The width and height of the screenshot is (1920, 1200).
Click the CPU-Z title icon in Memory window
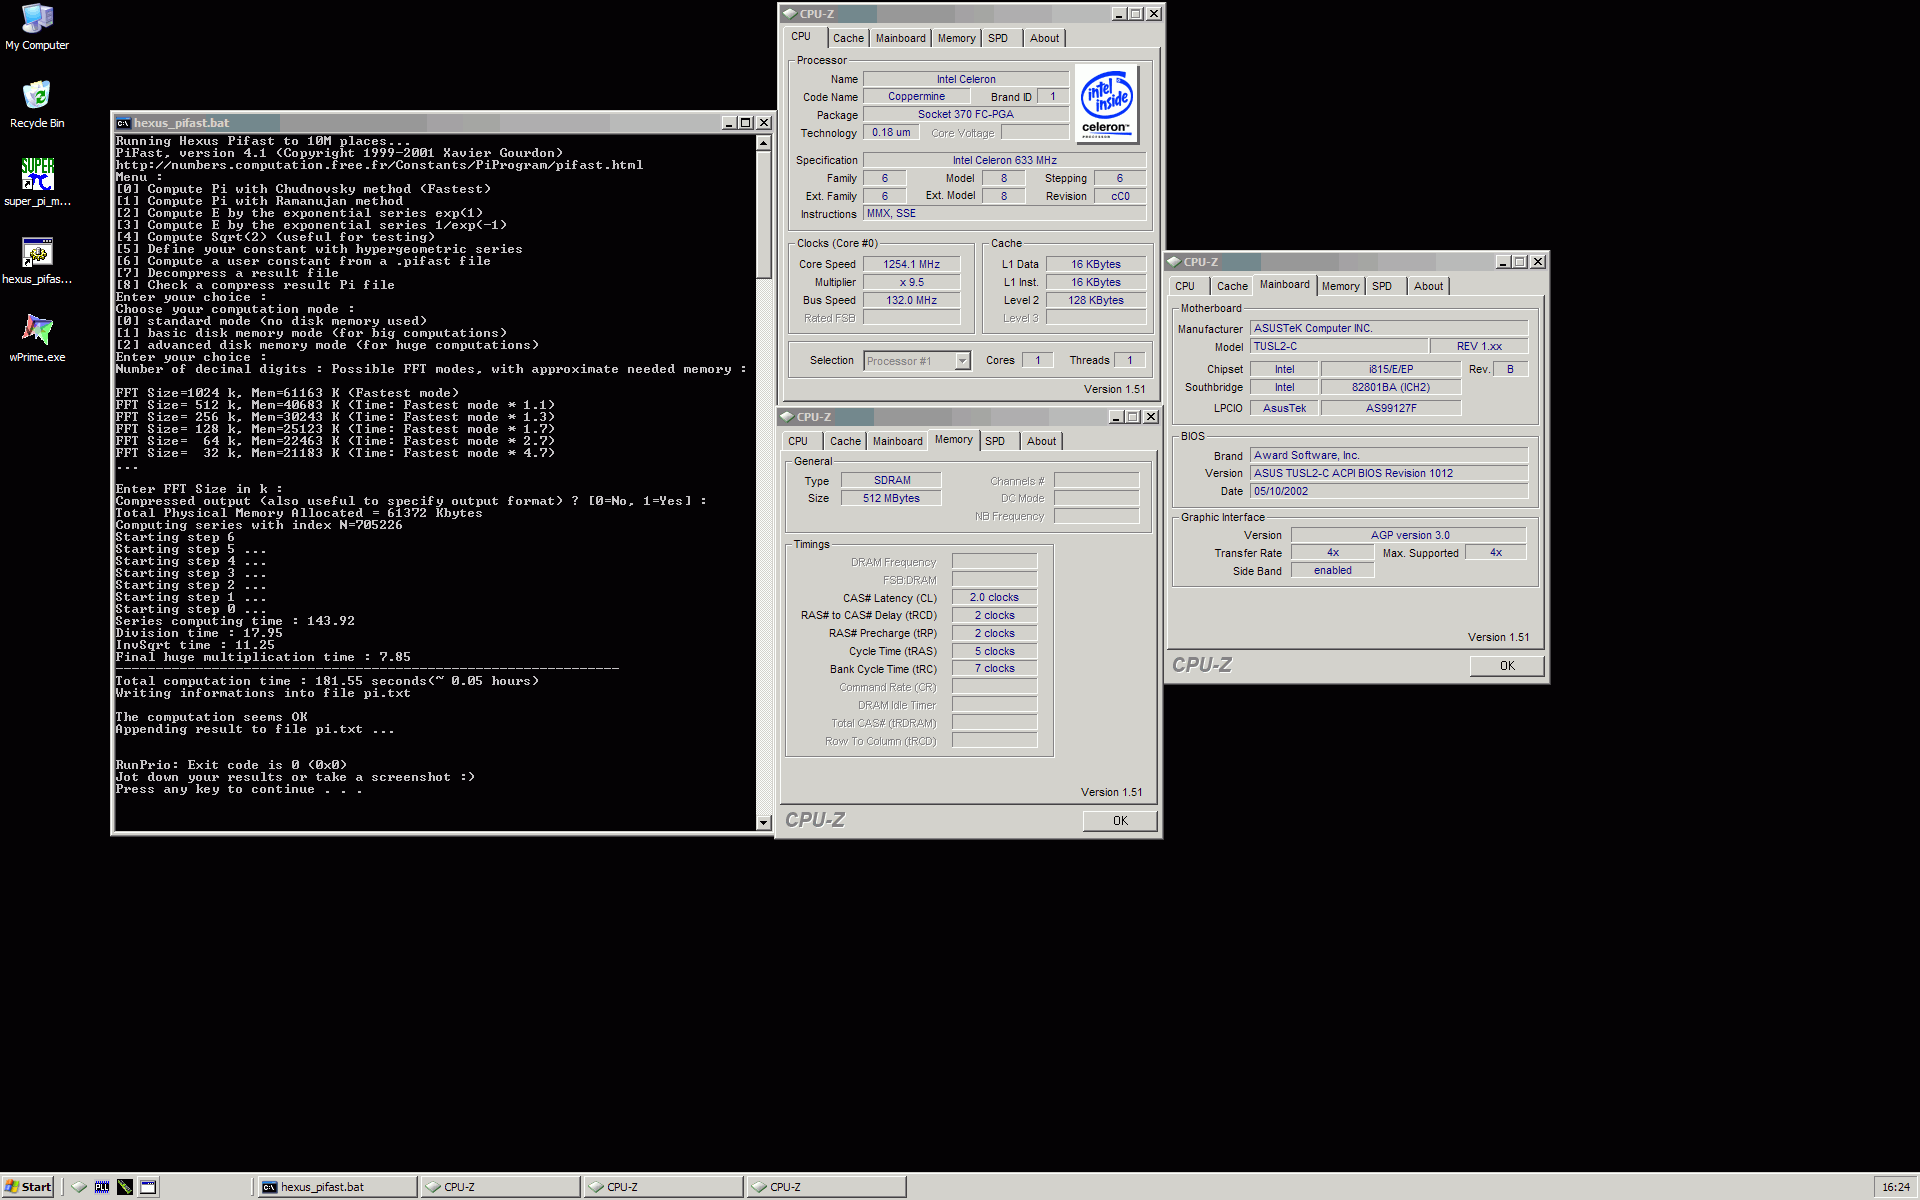click(787, 417)
